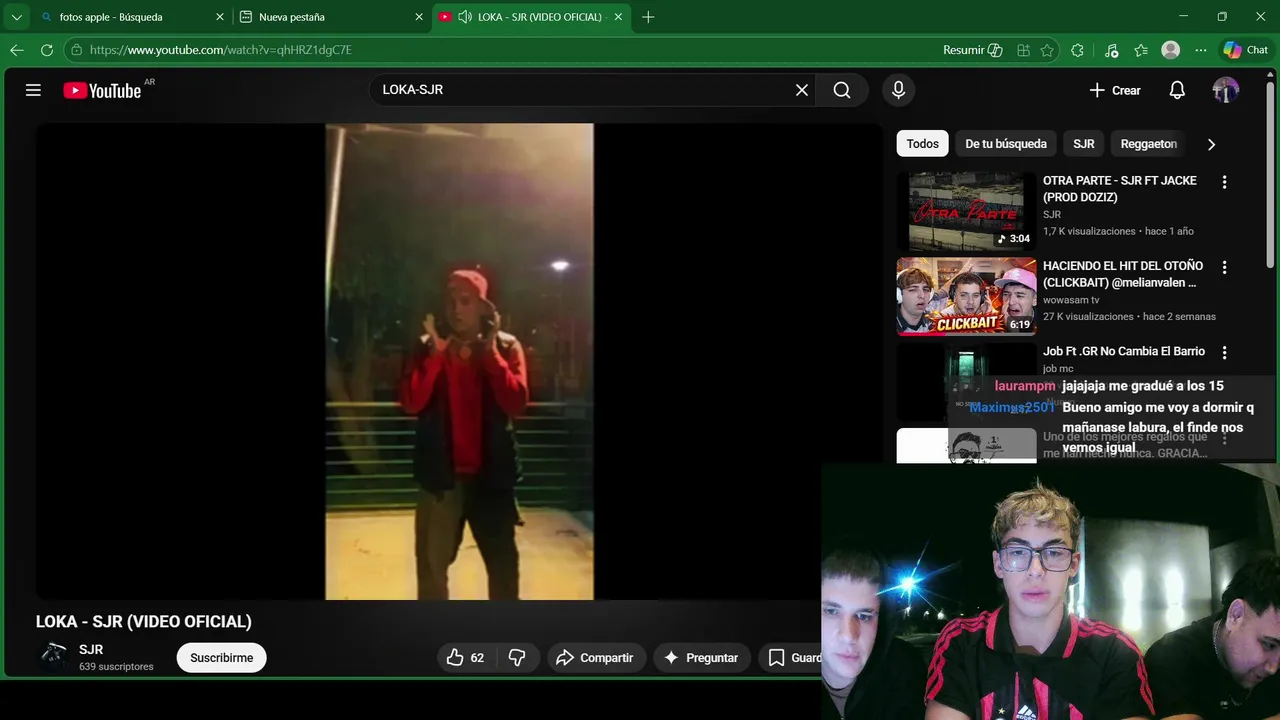Open the split screen address-bar icon

coord(1023,50)
